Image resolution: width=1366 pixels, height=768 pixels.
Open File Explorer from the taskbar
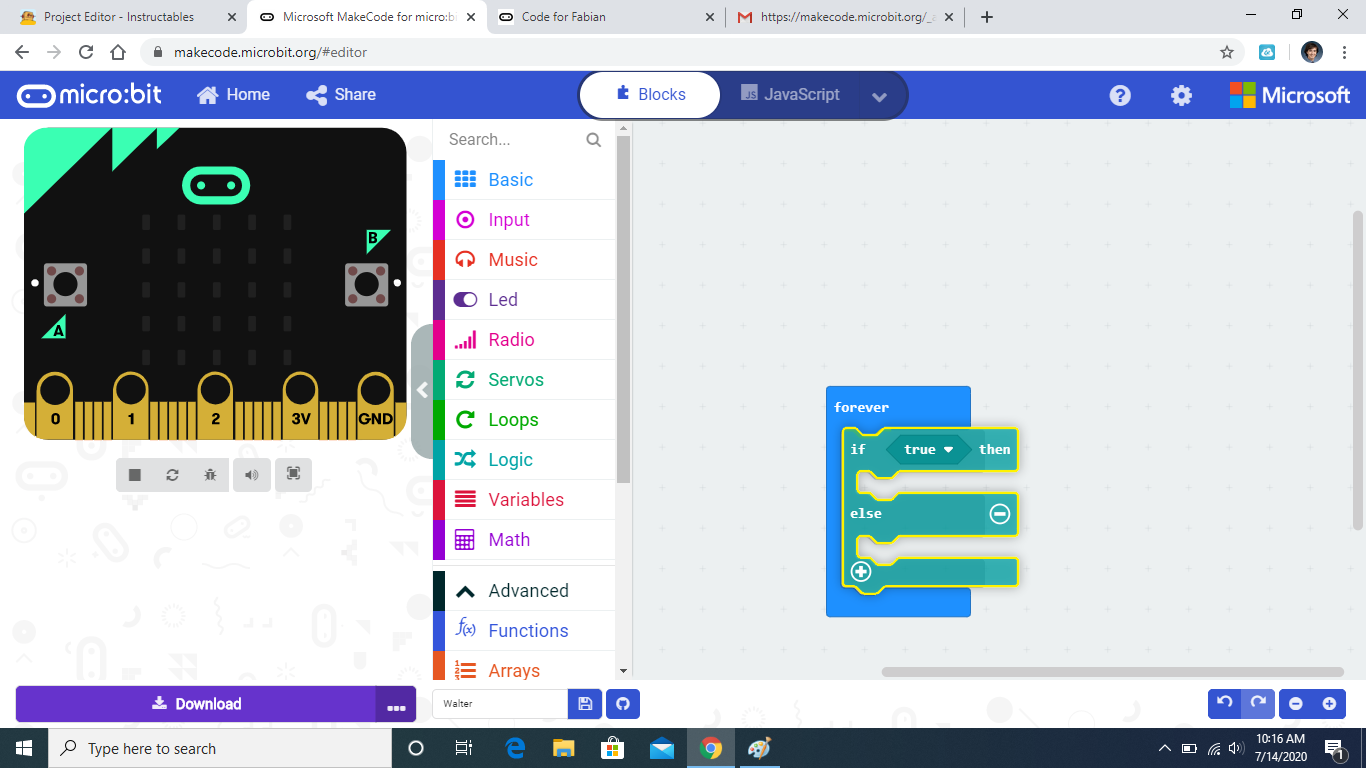point(564,748)
